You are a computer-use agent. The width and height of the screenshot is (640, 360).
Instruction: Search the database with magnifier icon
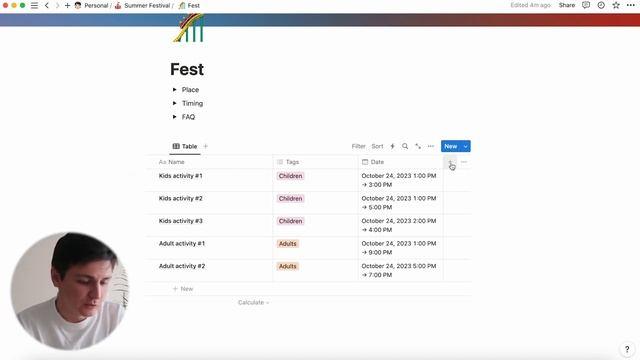point(405,146)
